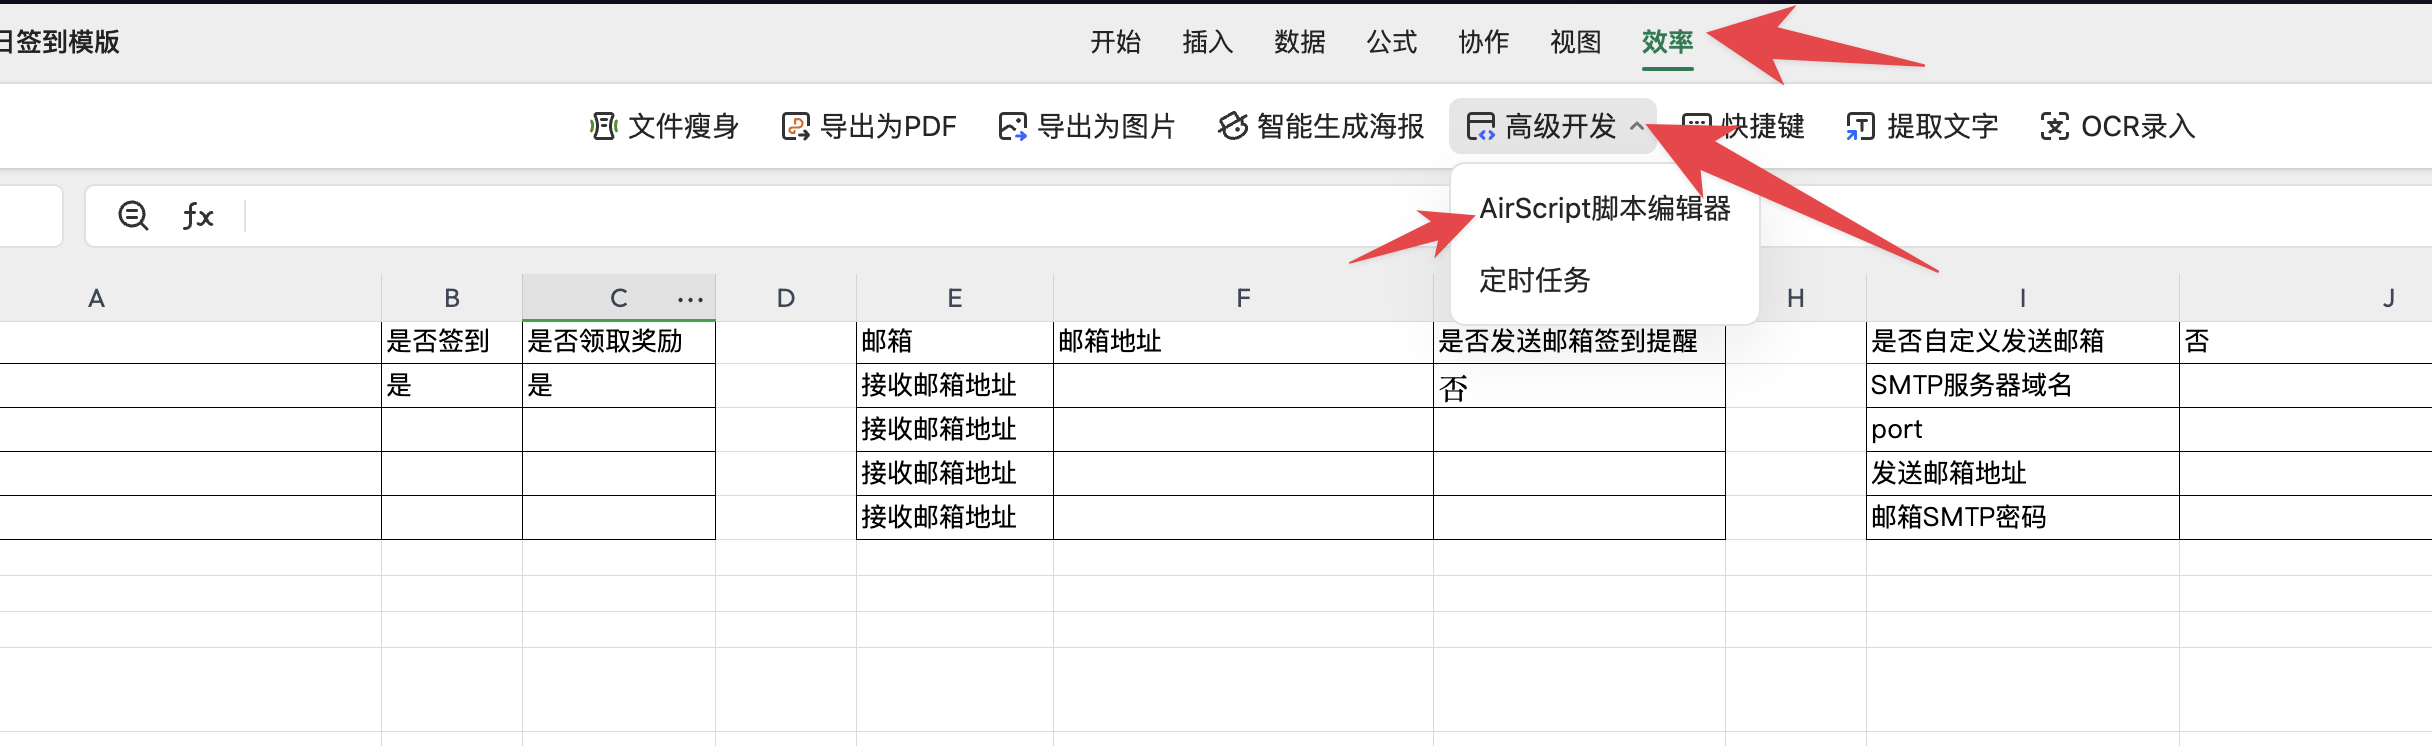
Task: Click the OCR录入 text label
Action: pyautogui.click(x=2138, y=127)
